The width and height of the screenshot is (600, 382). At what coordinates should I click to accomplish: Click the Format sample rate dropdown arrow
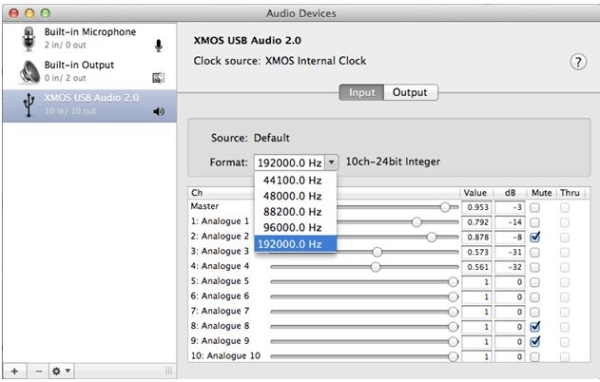coord(331,162)
